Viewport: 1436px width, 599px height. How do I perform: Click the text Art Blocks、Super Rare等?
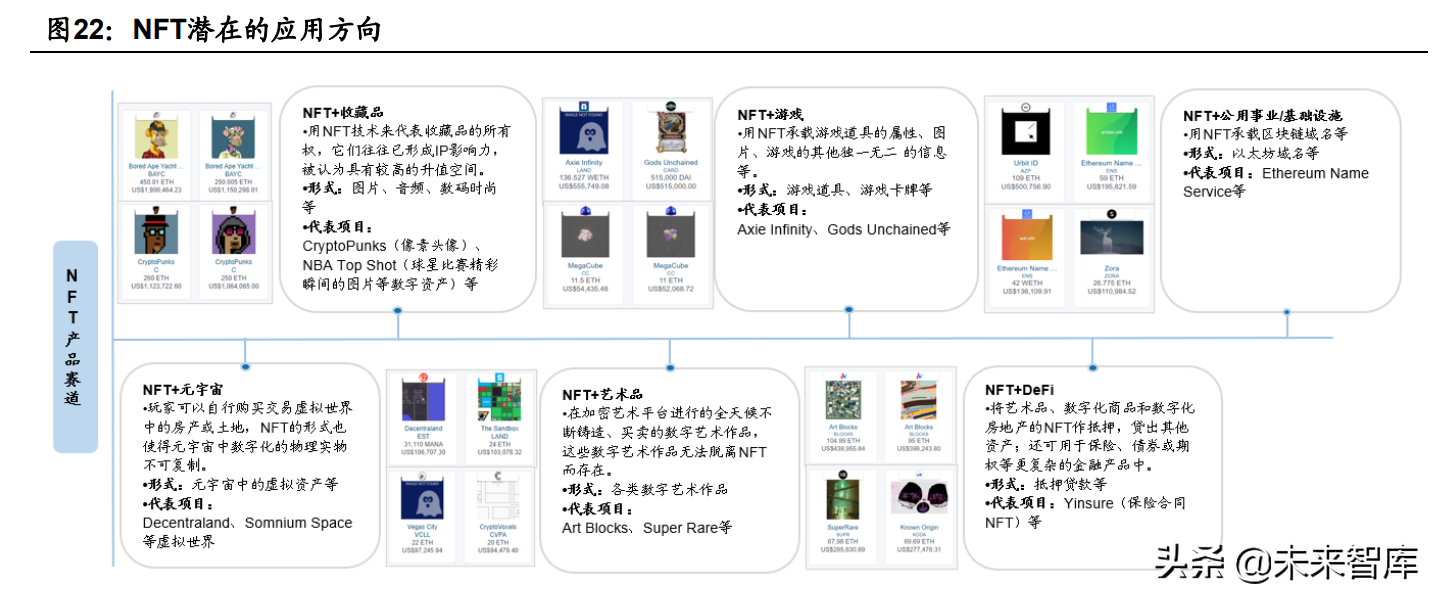[647, 528]
